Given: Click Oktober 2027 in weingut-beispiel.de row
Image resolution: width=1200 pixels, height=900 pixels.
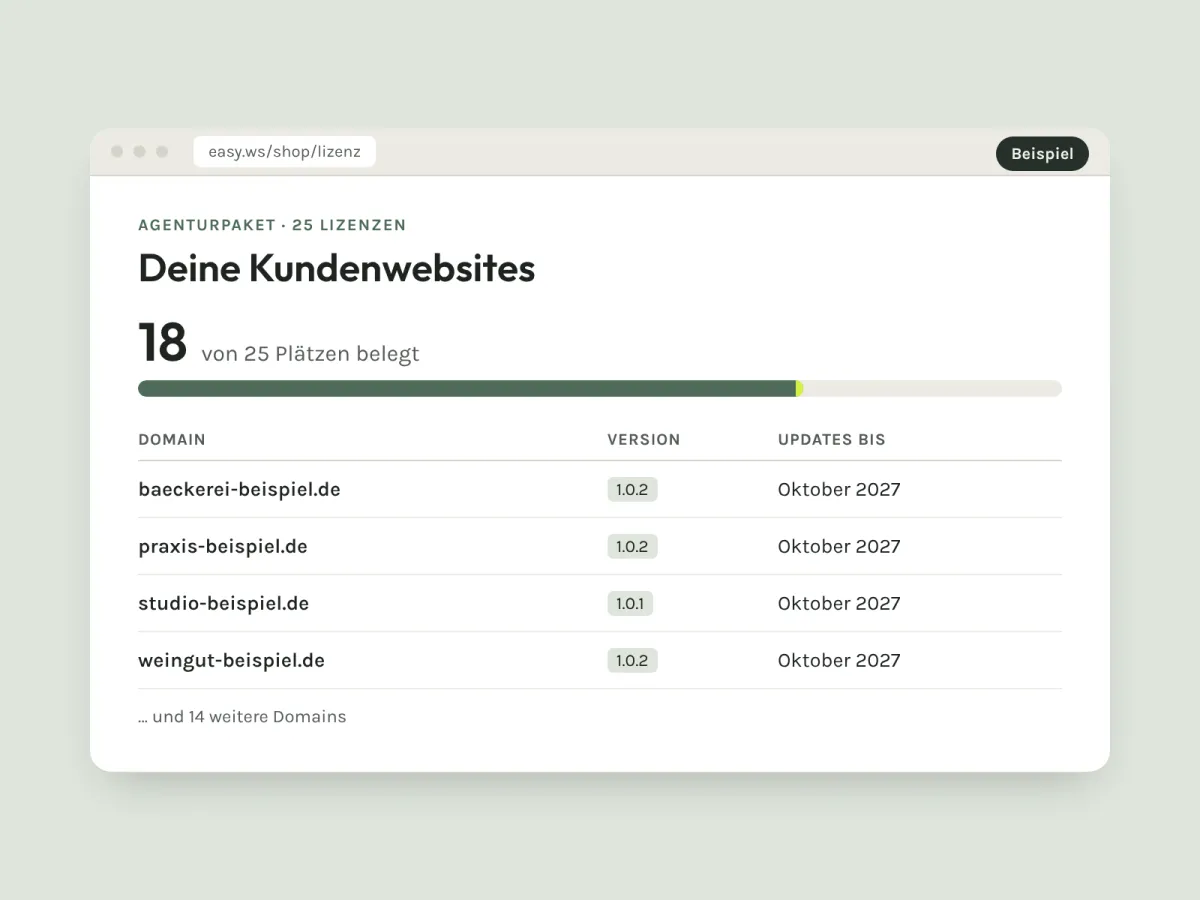Looking at the screenshot, I should click(839, 660).
